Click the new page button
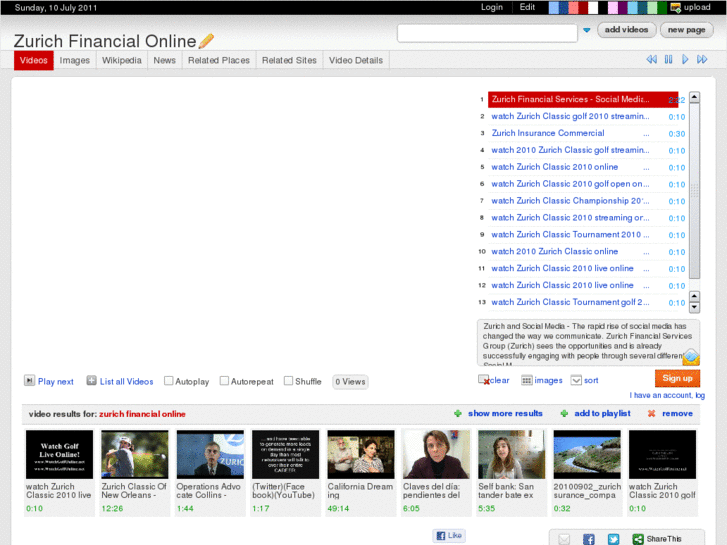The image size is (727, 545). click(x=687, y=30)
